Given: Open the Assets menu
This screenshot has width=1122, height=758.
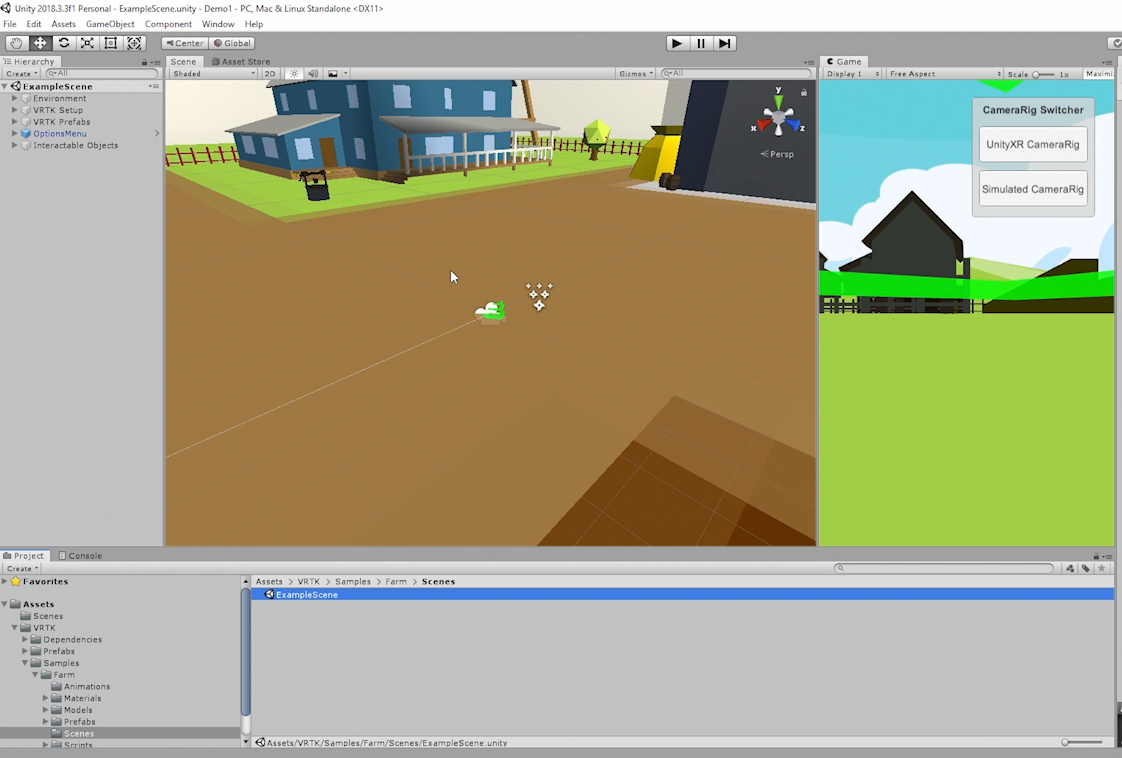Looking at the screenshot, I should coord(63,24).
